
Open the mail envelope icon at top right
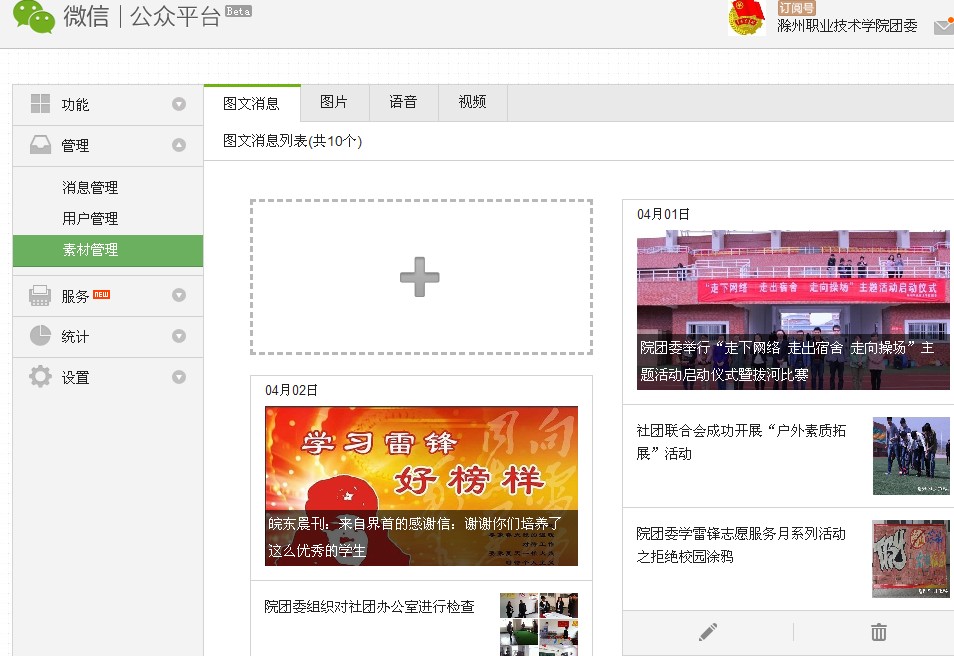[x=943, y=27]
